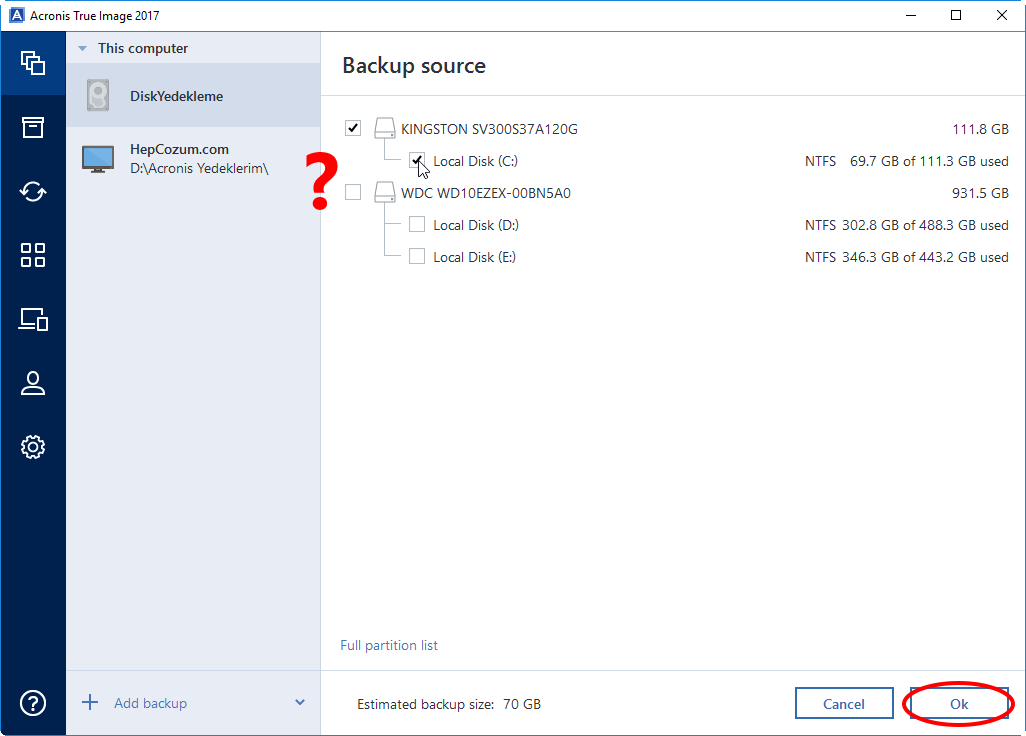Open the Backup section in sidebar

33,63
